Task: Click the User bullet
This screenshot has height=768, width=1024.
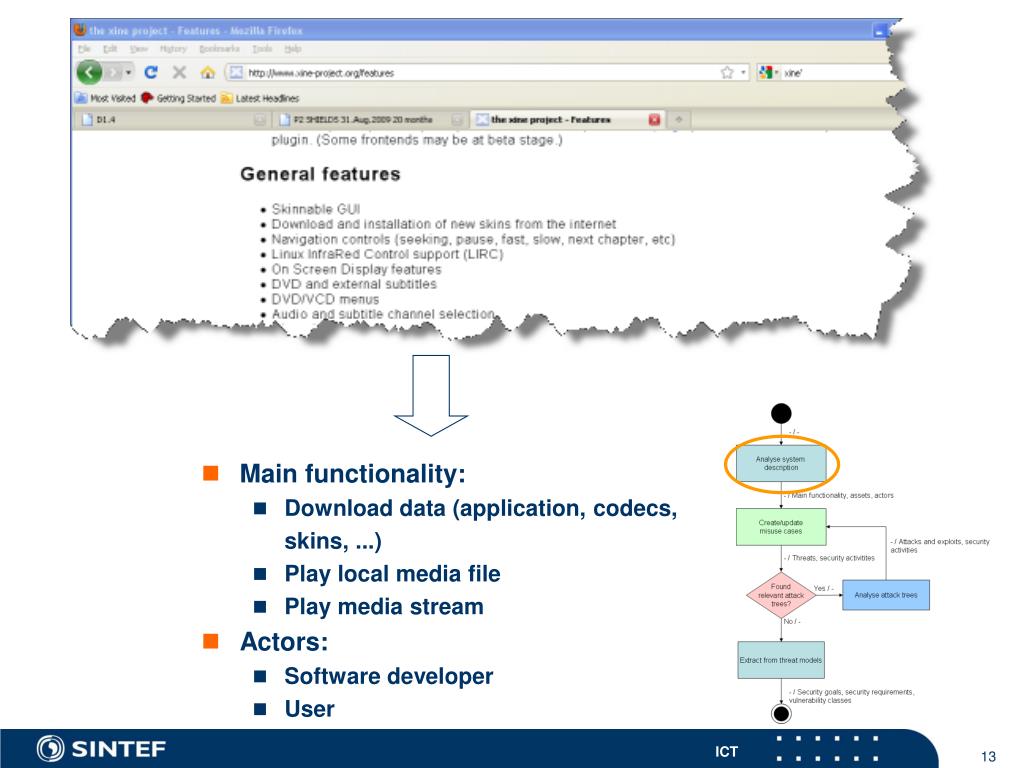Action: (x=310, y=709)
